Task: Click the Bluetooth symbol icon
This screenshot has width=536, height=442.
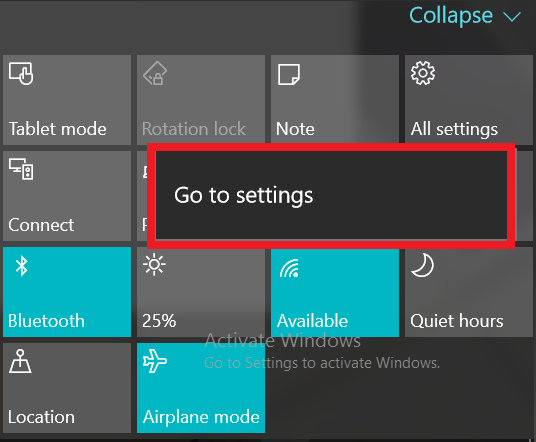Action: click(x=22, y=266)
